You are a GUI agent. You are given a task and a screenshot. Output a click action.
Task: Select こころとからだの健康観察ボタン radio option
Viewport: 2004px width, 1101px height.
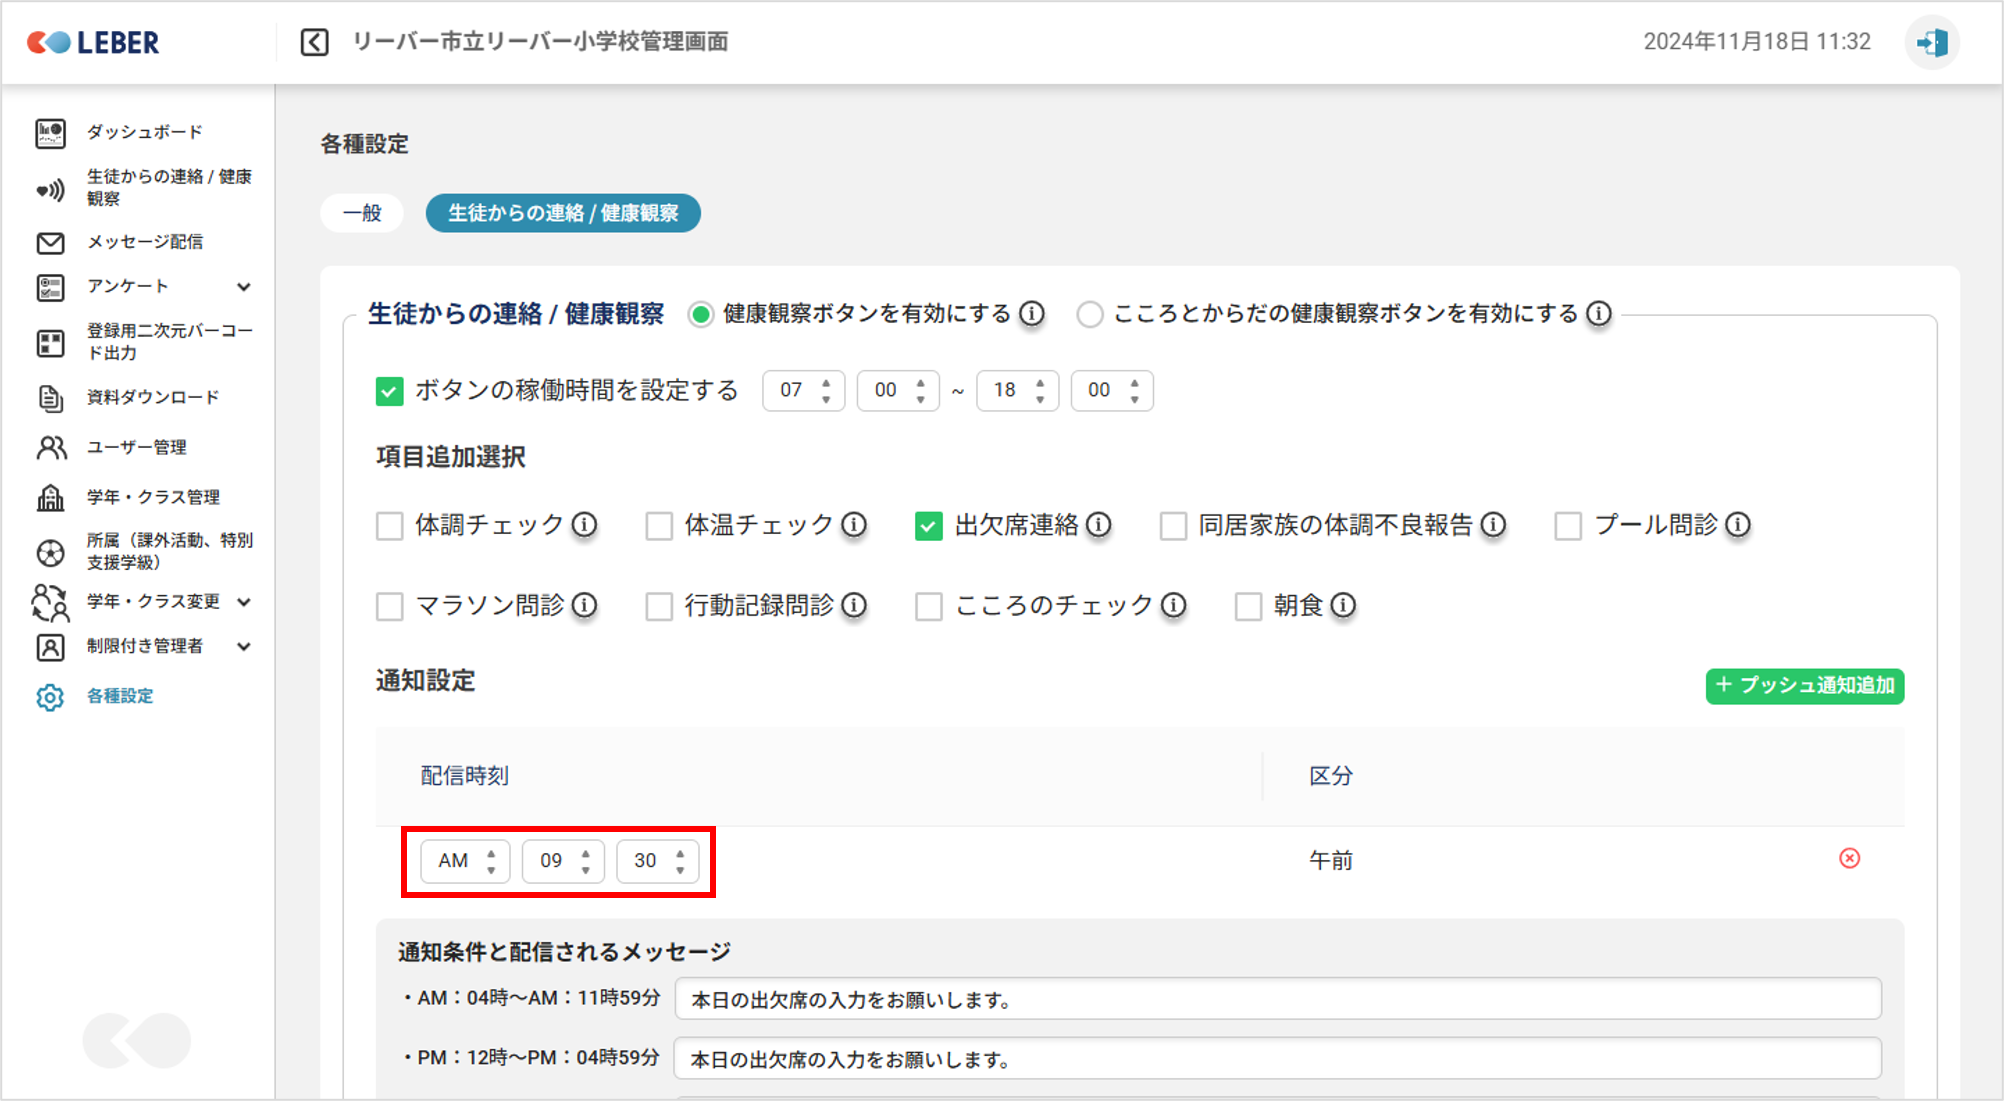(1089, 315)
